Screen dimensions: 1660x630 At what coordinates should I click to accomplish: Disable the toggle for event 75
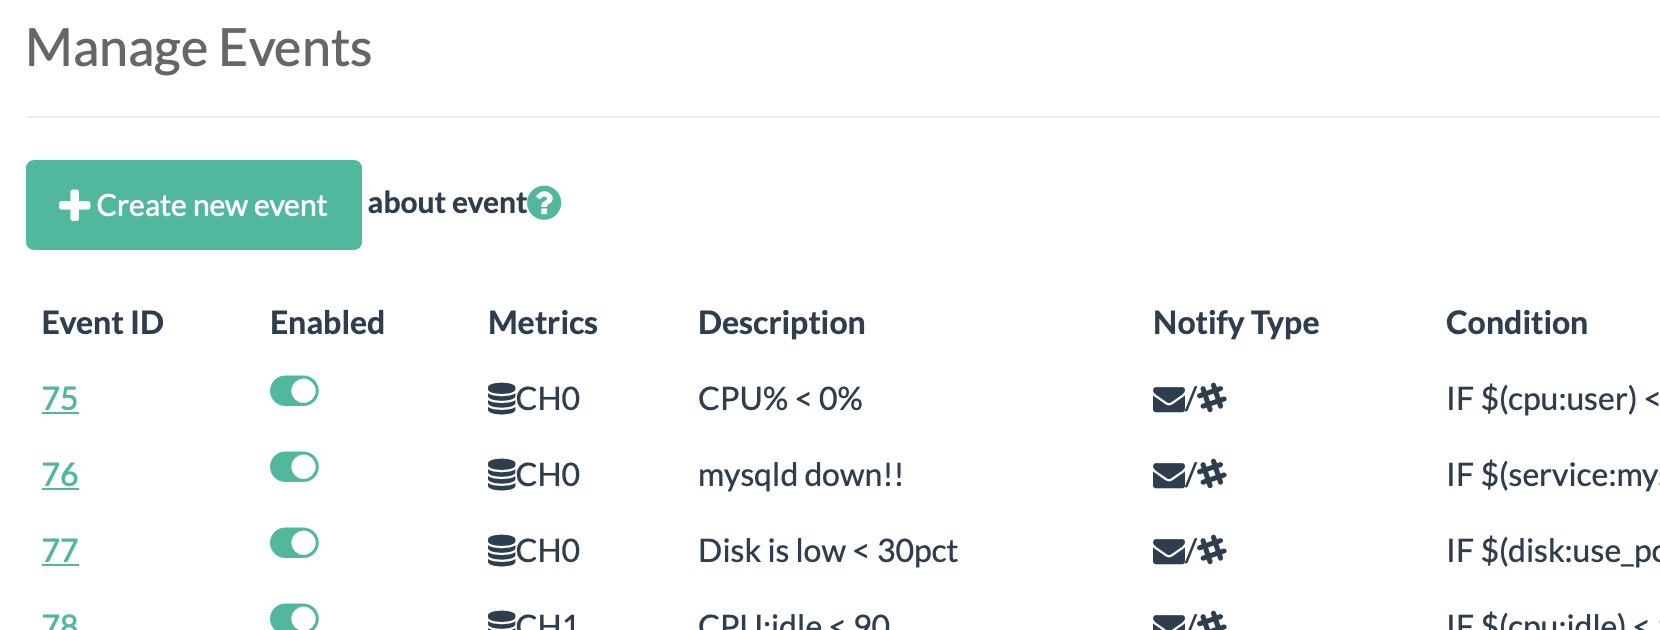293,392
